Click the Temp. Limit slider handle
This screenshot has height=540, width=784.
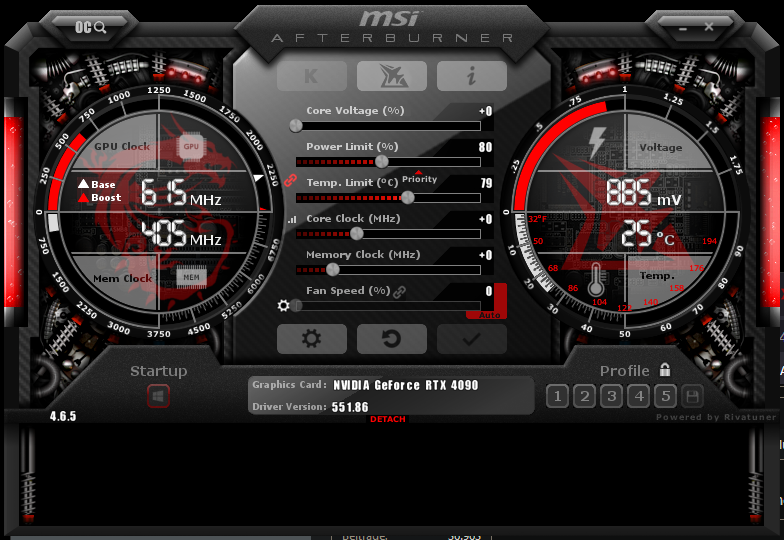pos(408,198)
